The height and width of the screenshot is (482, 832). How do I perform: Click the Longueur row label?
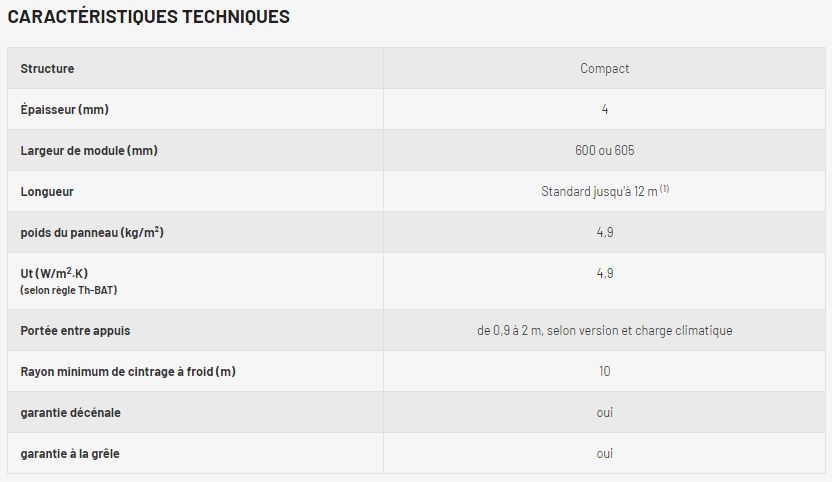pos(47,191)
